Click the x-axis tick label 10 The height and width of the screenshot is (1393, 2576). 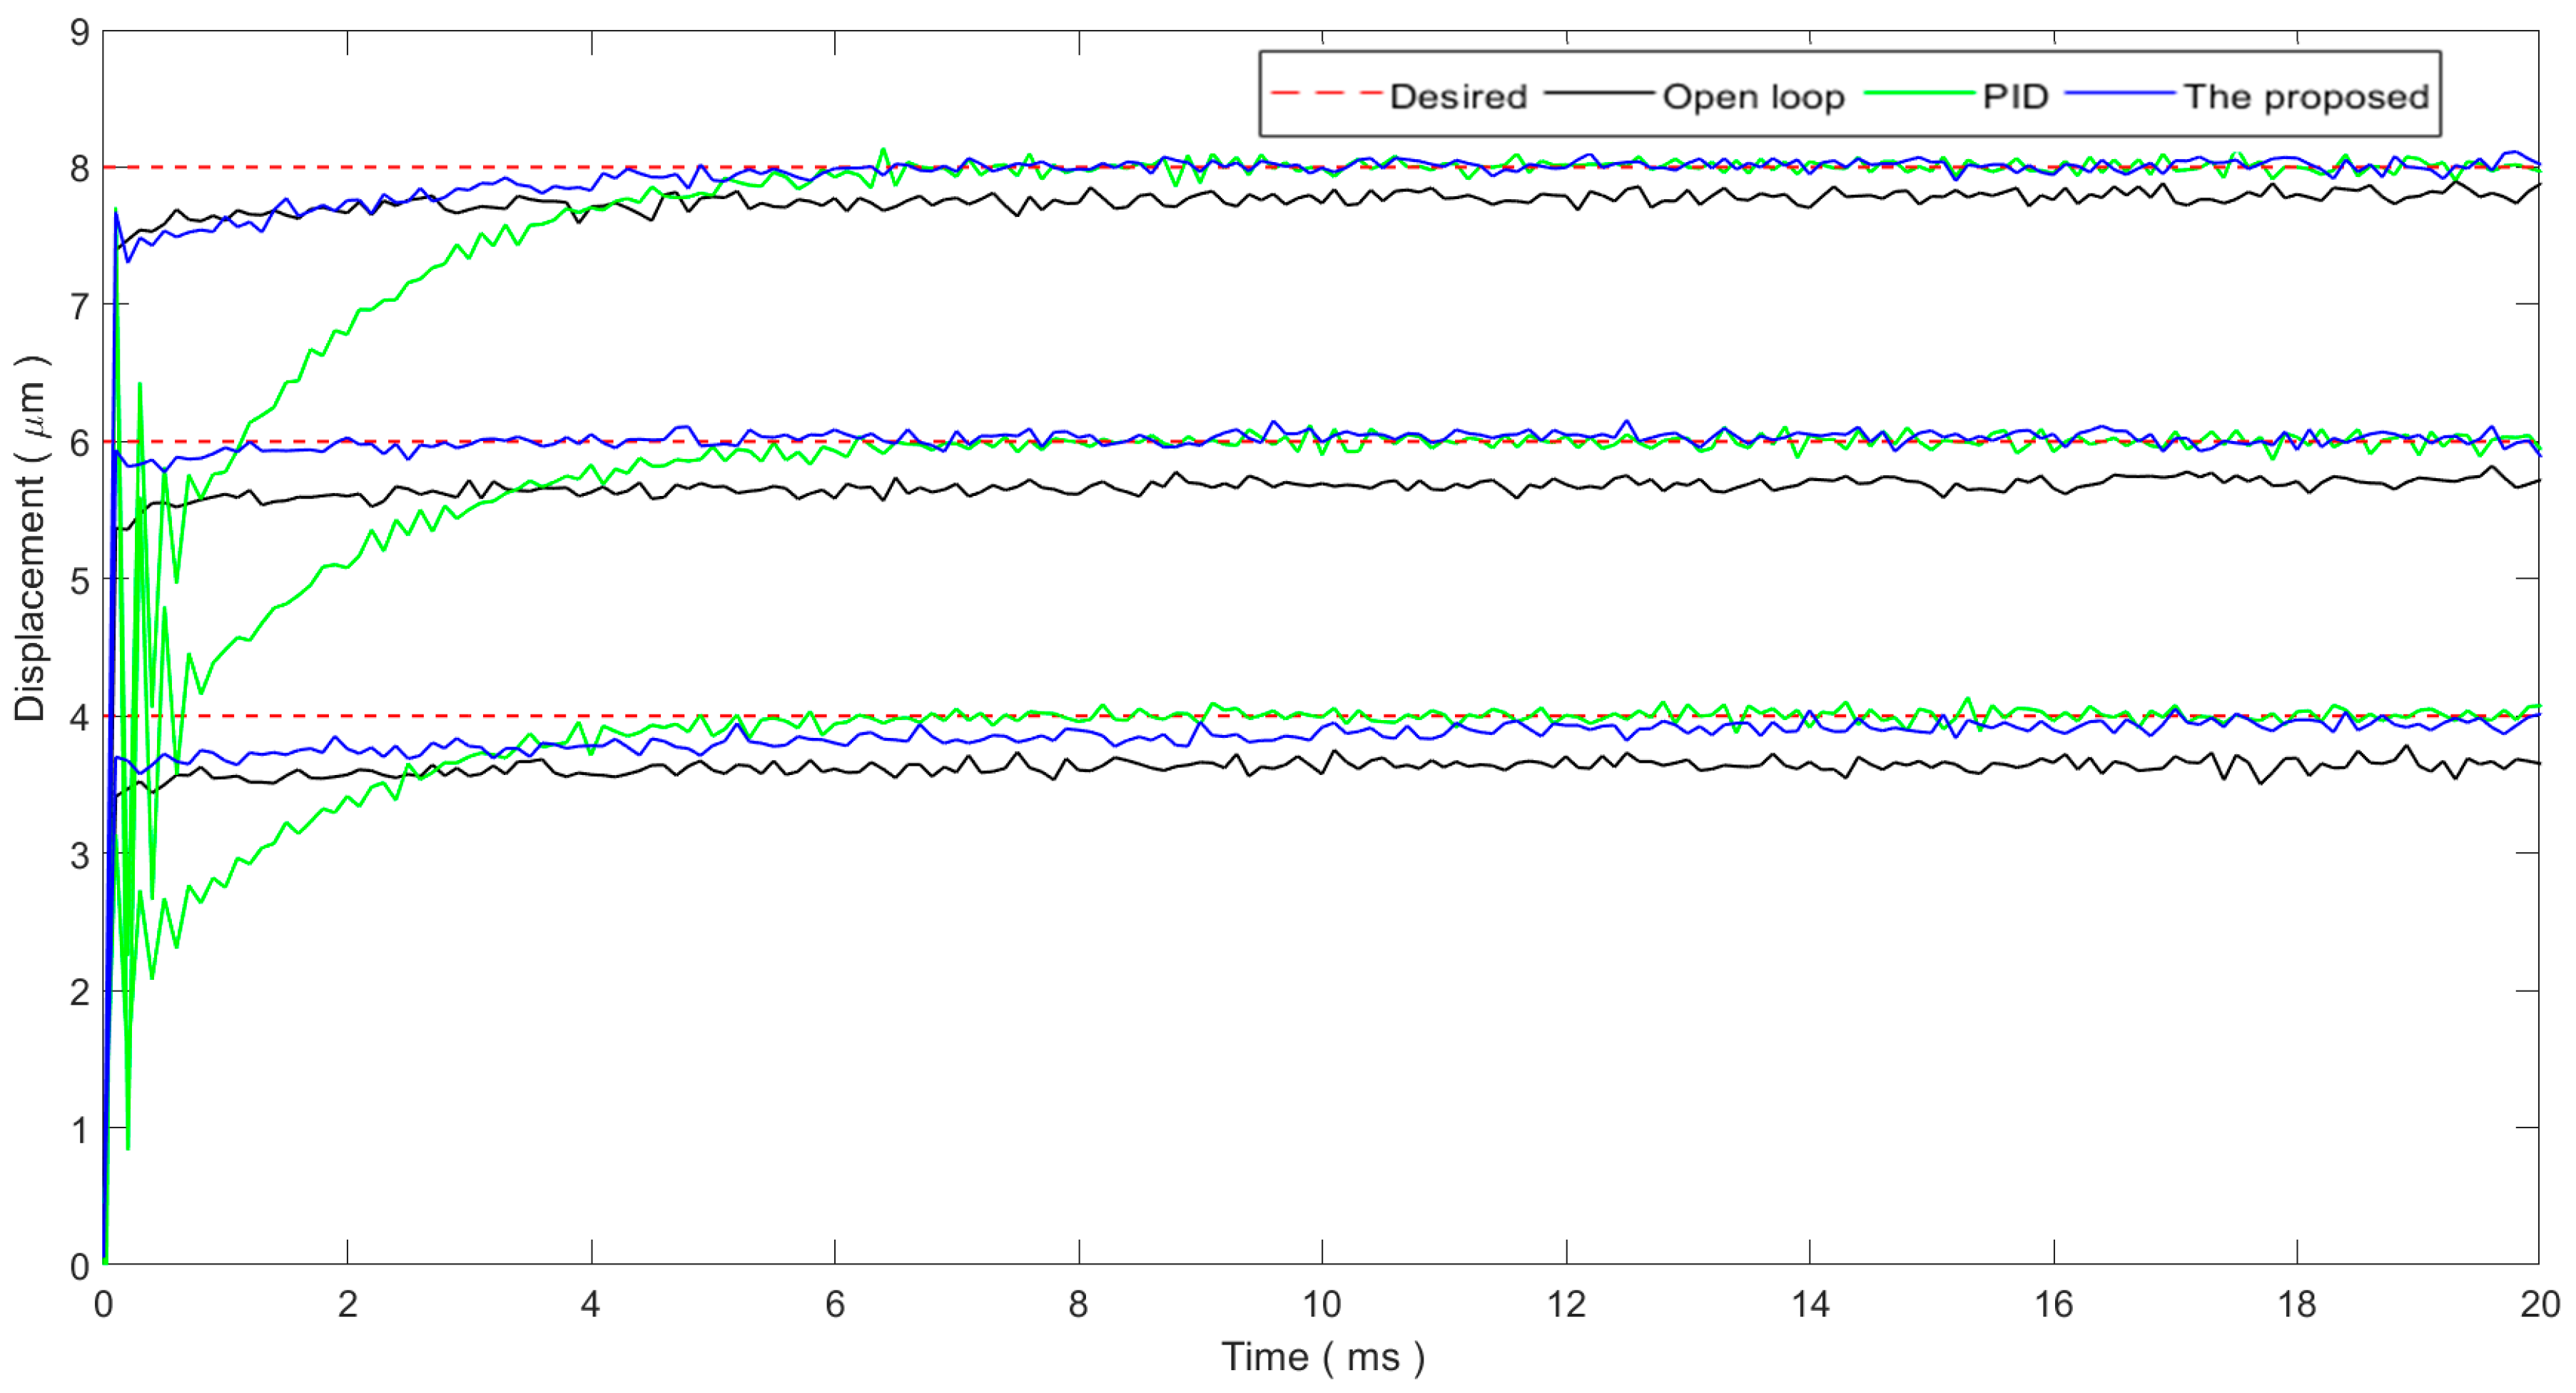tap(1322, 1304)
